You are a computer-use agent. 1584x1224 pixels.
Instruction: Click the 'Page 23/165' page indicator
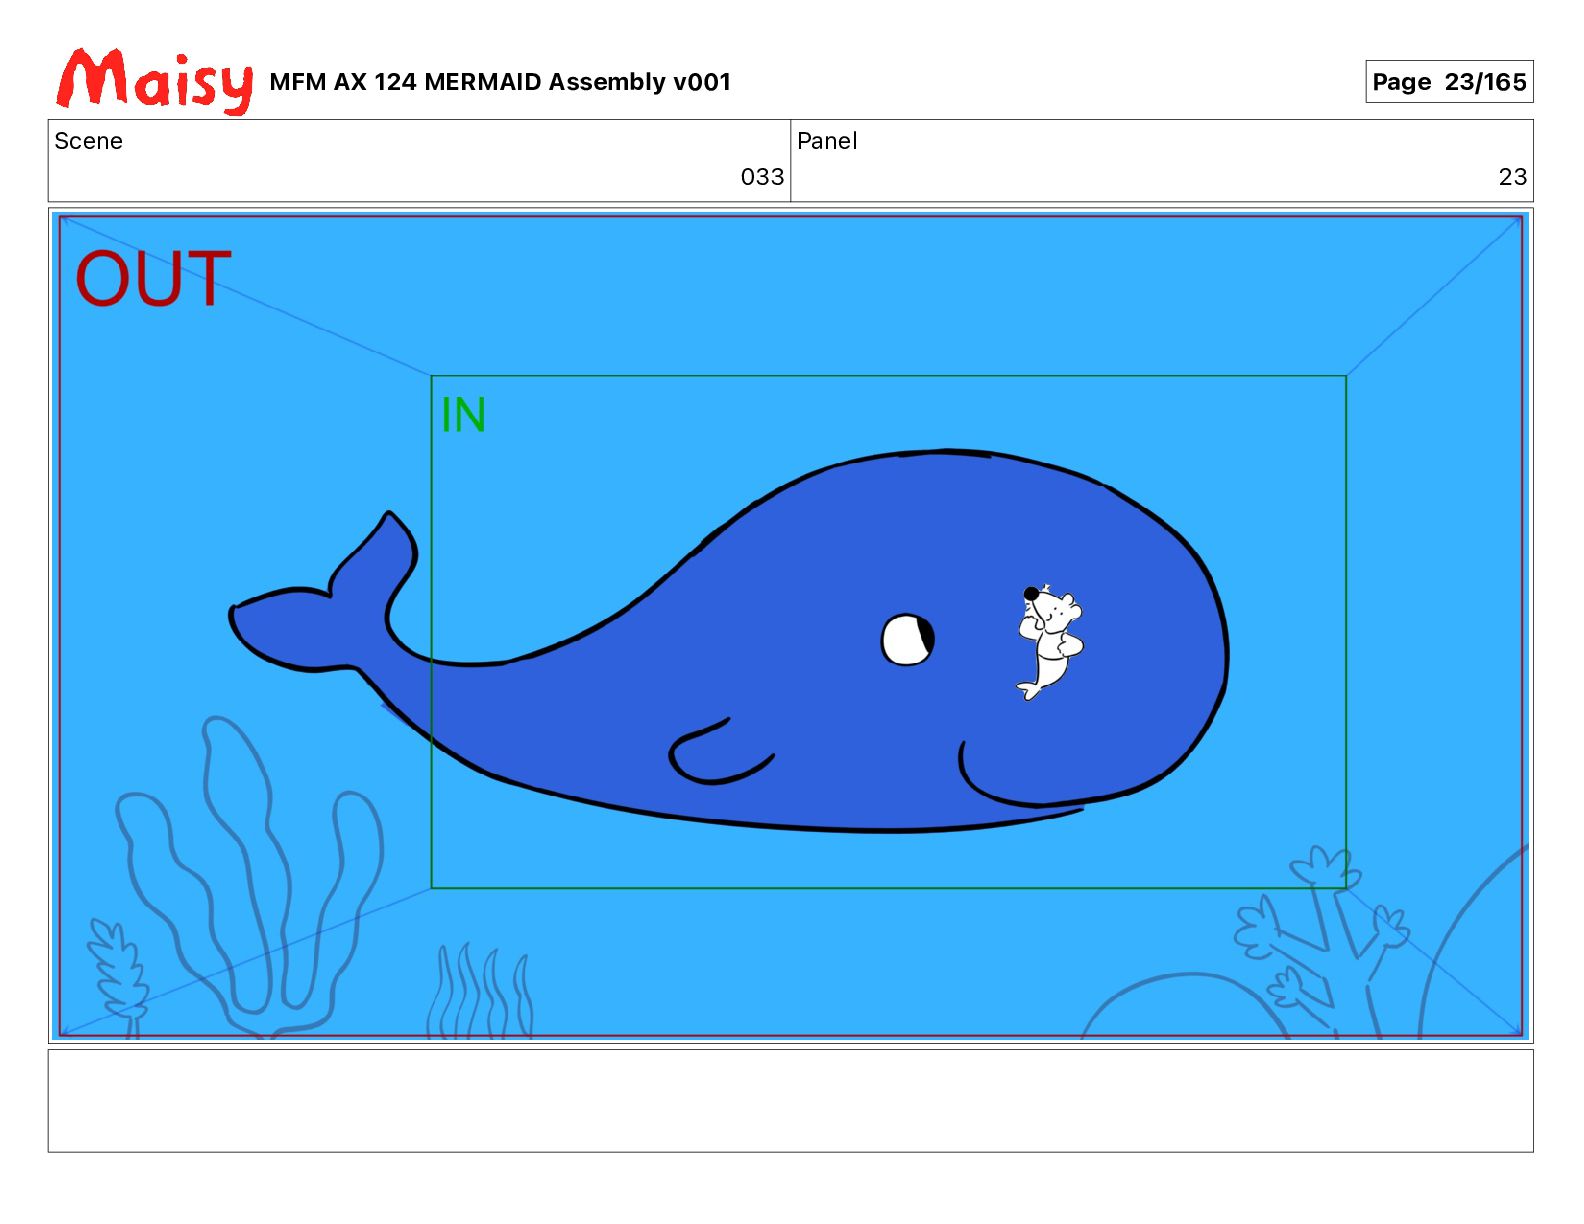[1449, 82]
